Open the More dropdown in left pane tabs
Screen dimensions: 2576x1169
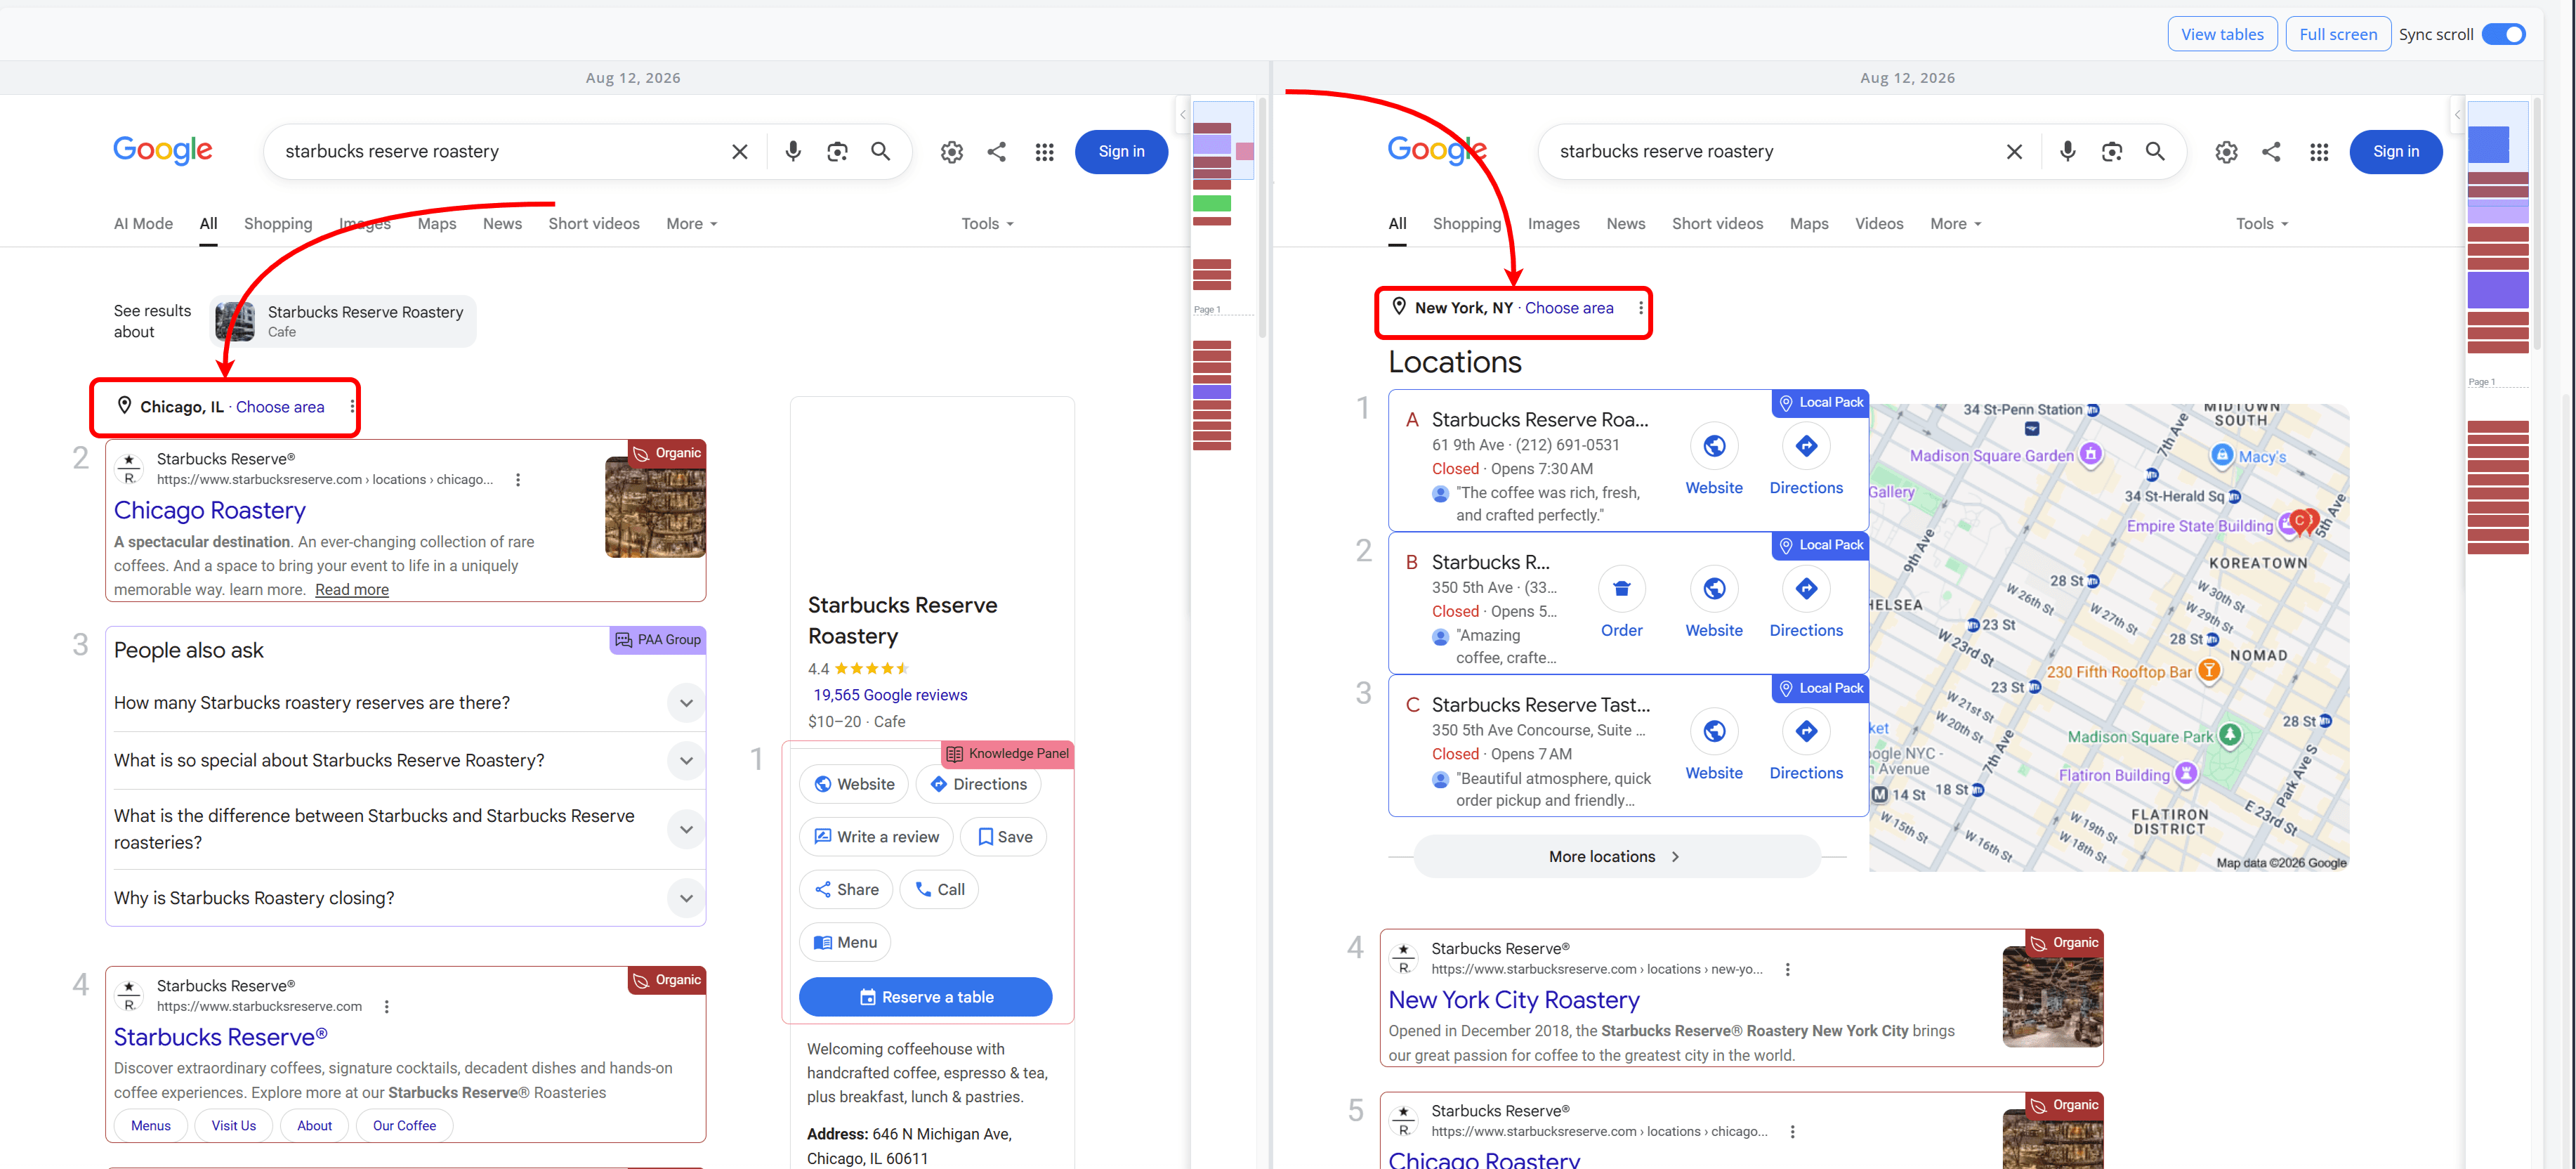692,224
